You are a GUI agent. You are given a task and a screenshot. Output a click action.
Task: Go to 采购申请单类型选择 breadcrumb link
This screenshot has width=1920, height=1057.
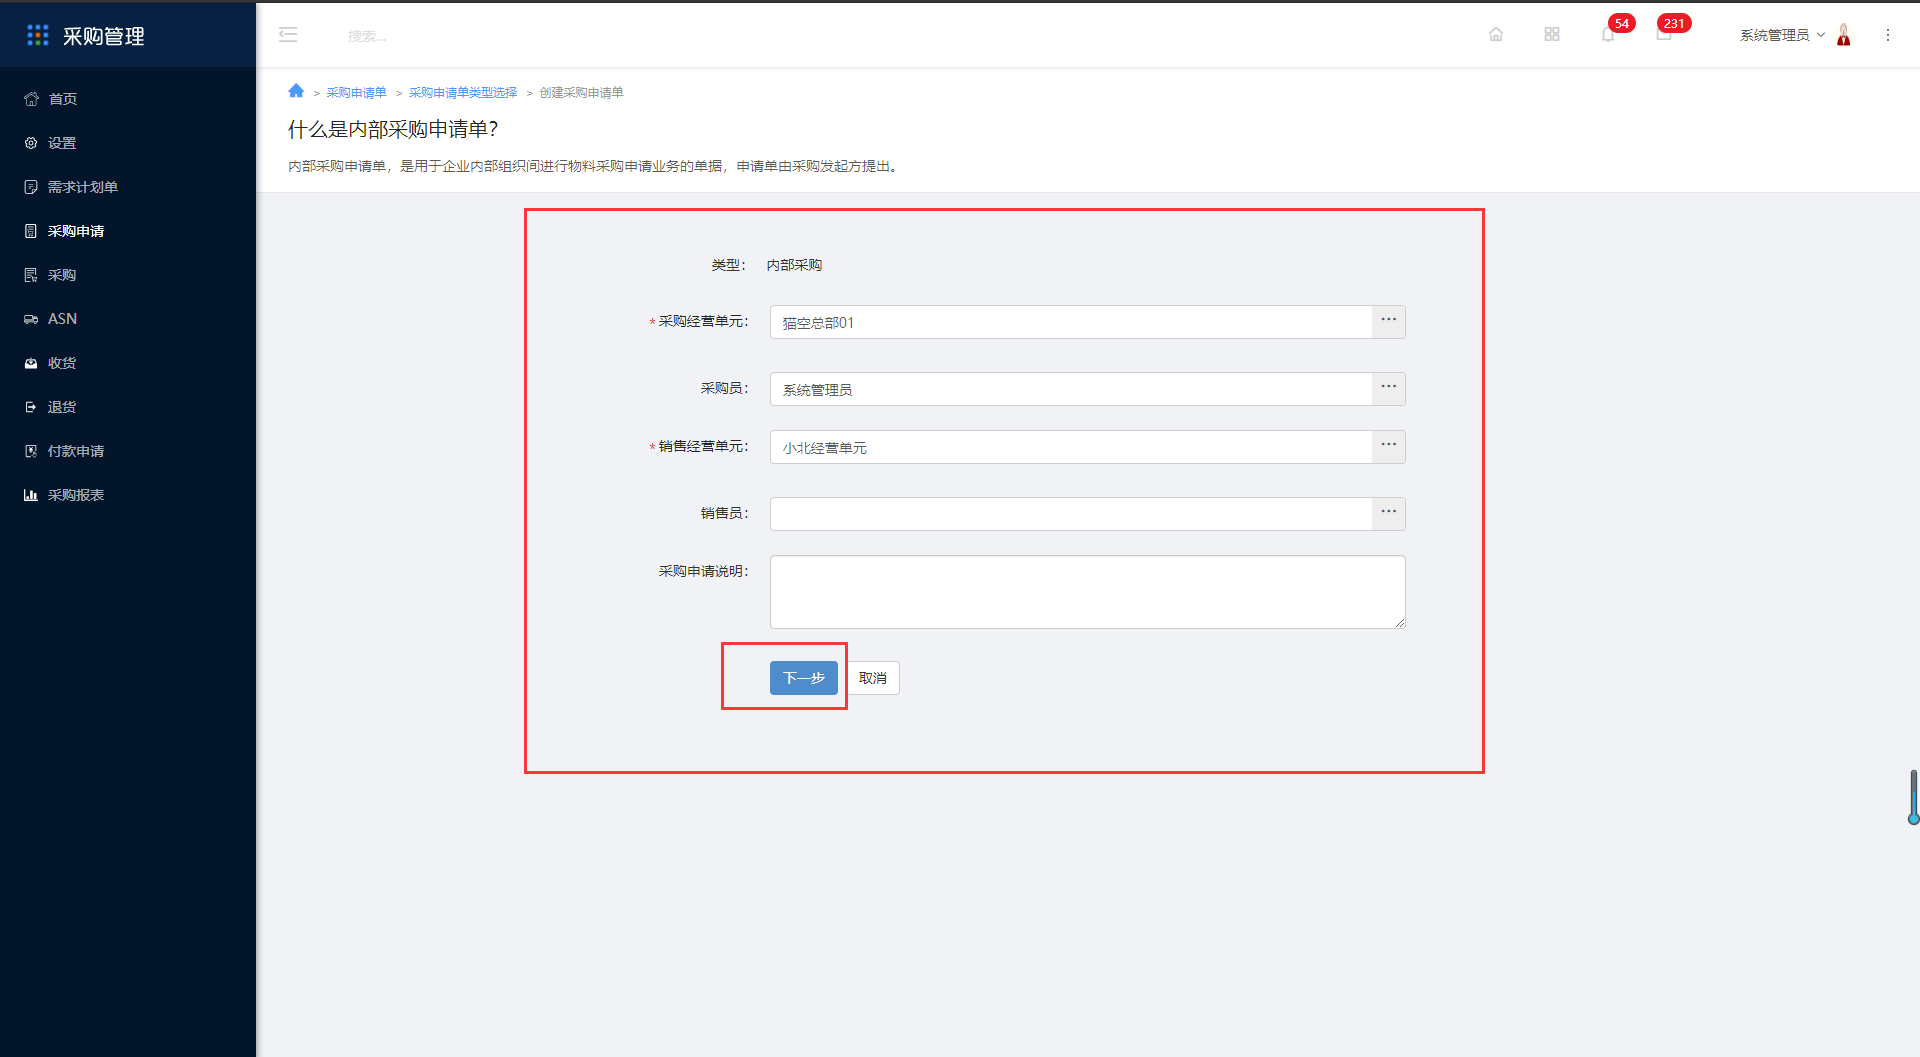click(x=463, y=92)
